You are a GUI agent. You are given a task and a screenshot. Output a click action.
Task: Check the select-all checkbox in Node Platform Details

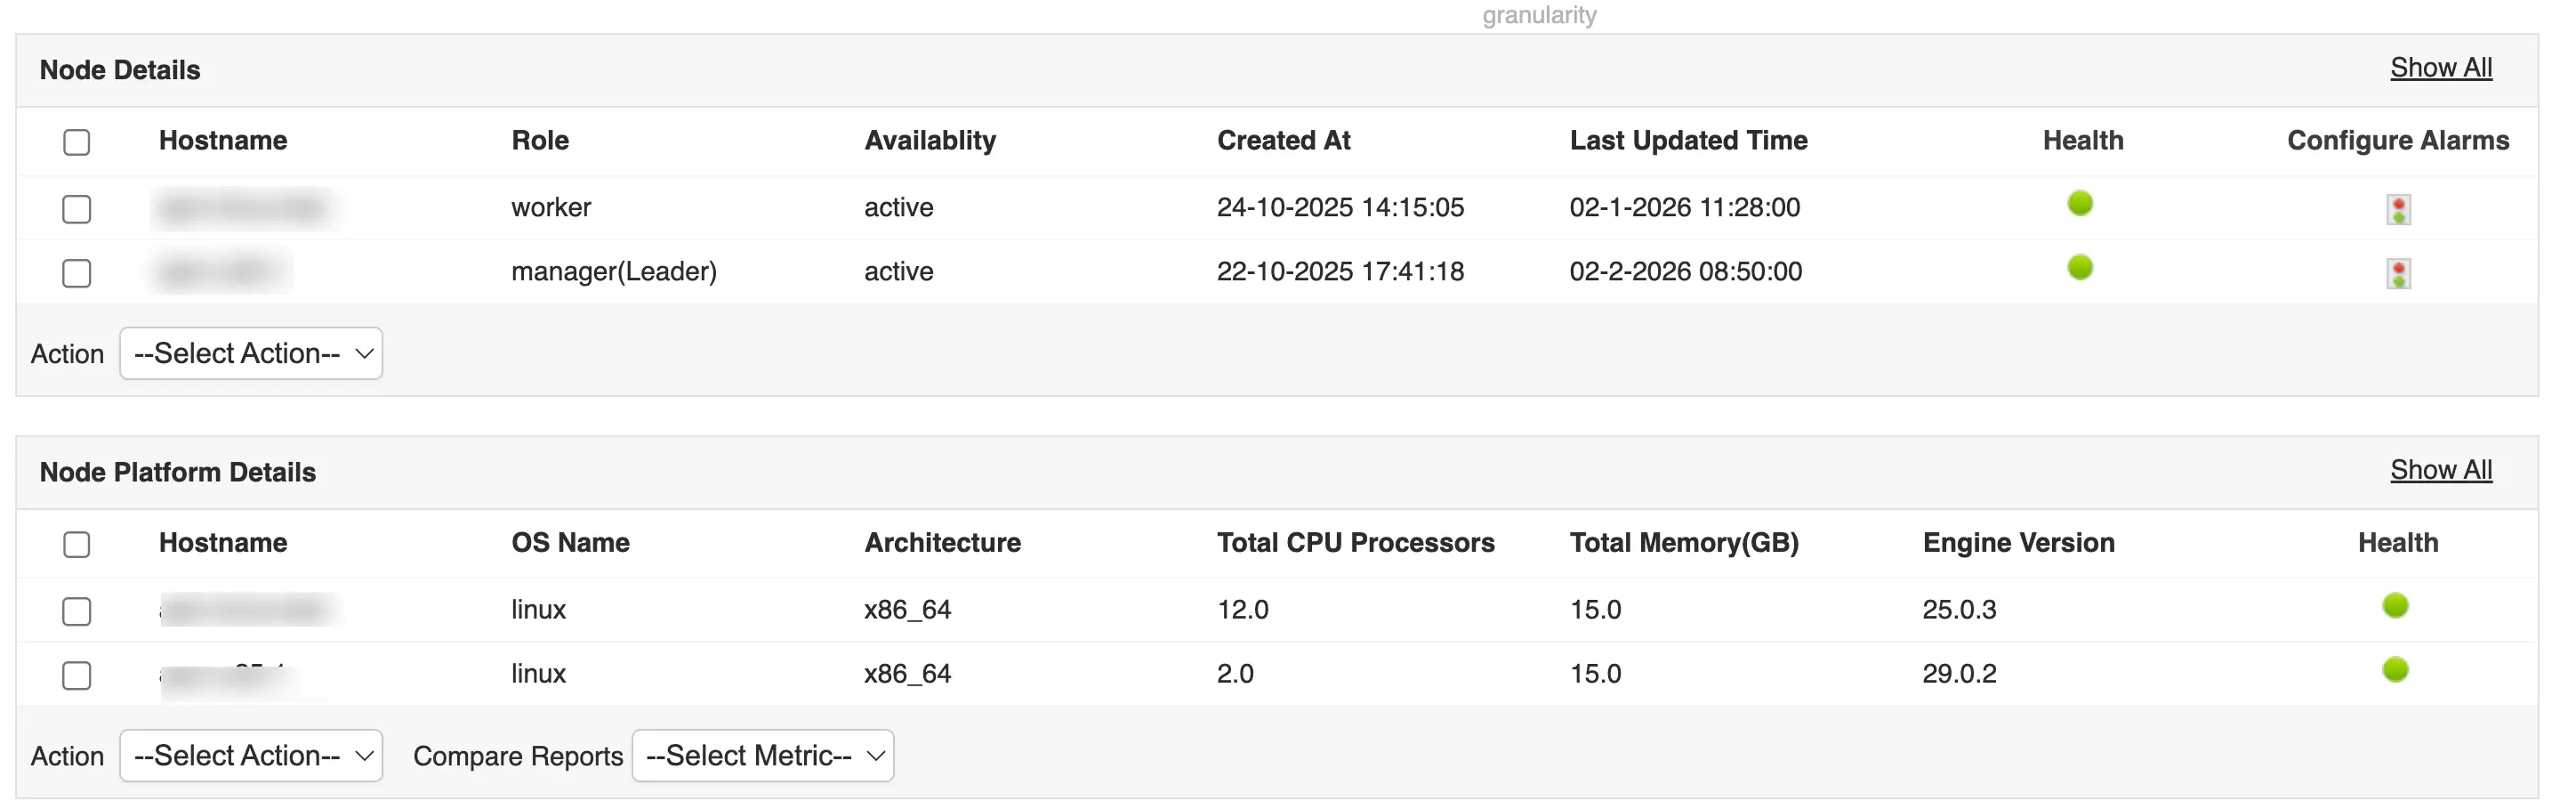pyautogui.click(x=77, y=544)
